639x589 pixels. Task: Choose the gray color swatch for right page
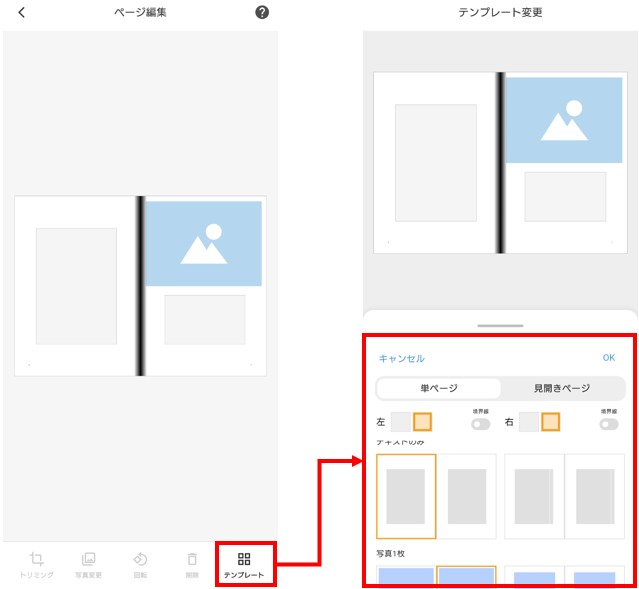click(x=529, y=422)
